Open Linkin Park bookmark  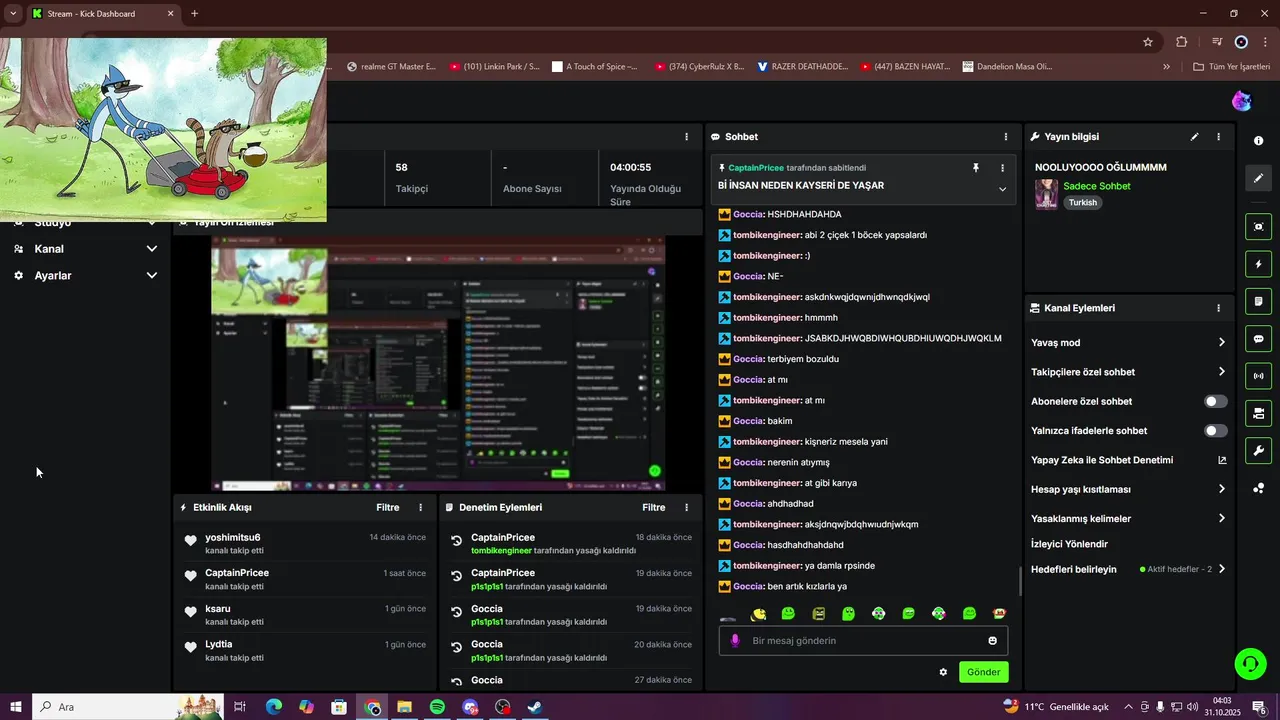[x=494, y=67]
